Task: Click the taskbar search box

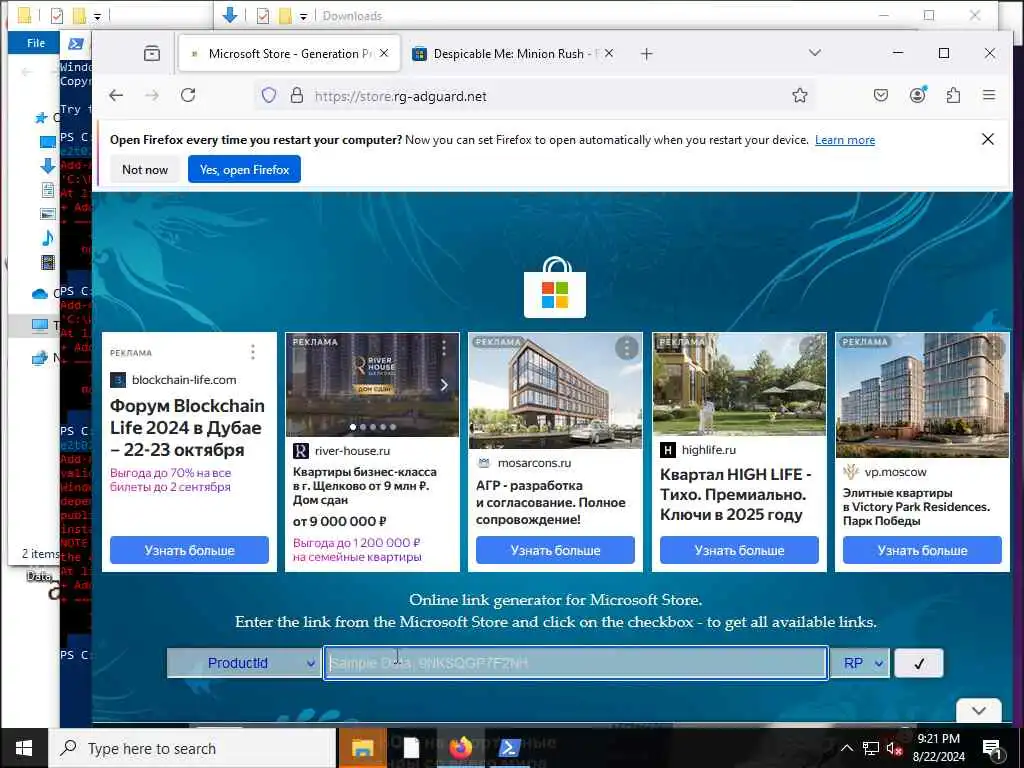Action: (193, 748)
